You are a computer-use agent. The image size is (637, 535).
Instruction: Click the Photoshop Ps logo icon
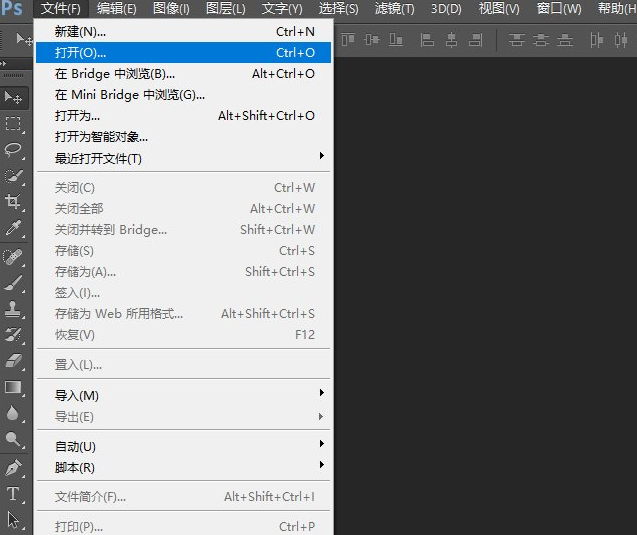11,8
